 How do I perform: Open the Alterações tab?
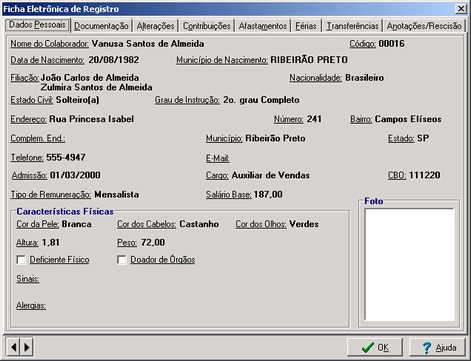(x=155, y=26)
